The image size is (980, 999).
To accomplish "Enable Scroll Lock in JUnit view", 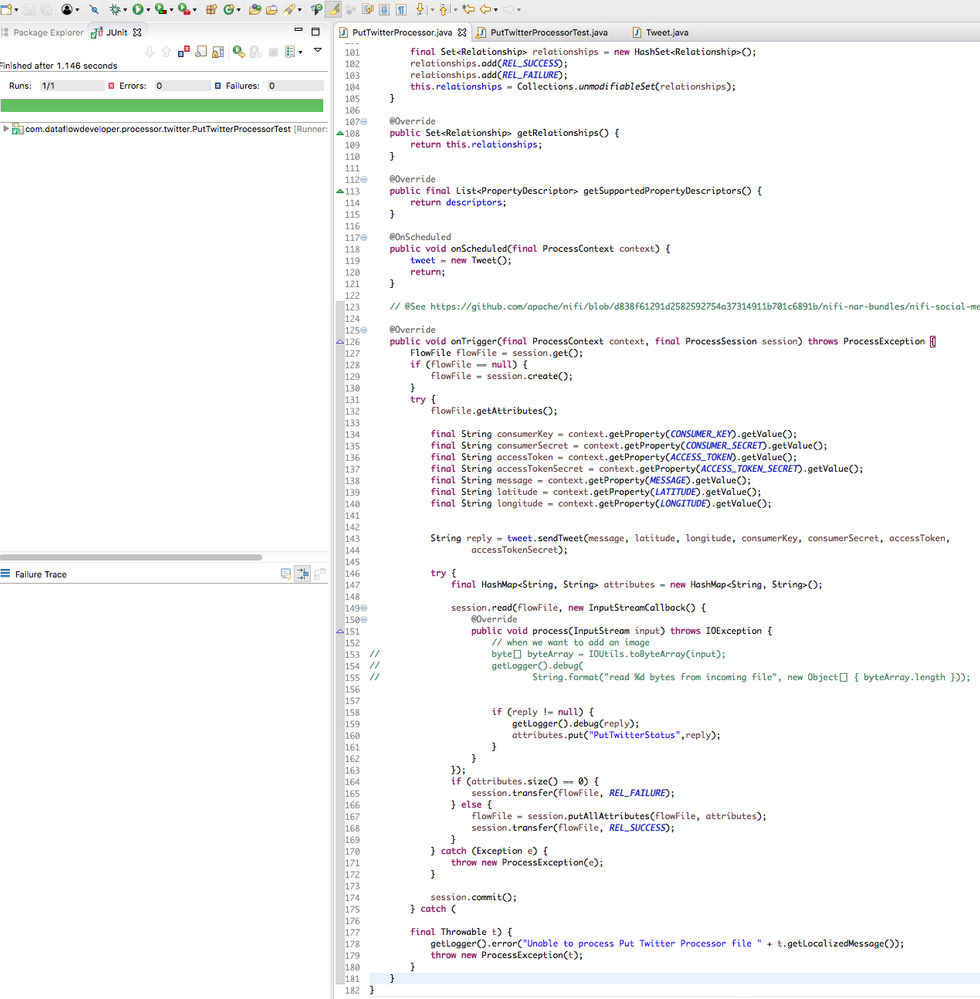I will pyautogui.click(x=218, y=50).
